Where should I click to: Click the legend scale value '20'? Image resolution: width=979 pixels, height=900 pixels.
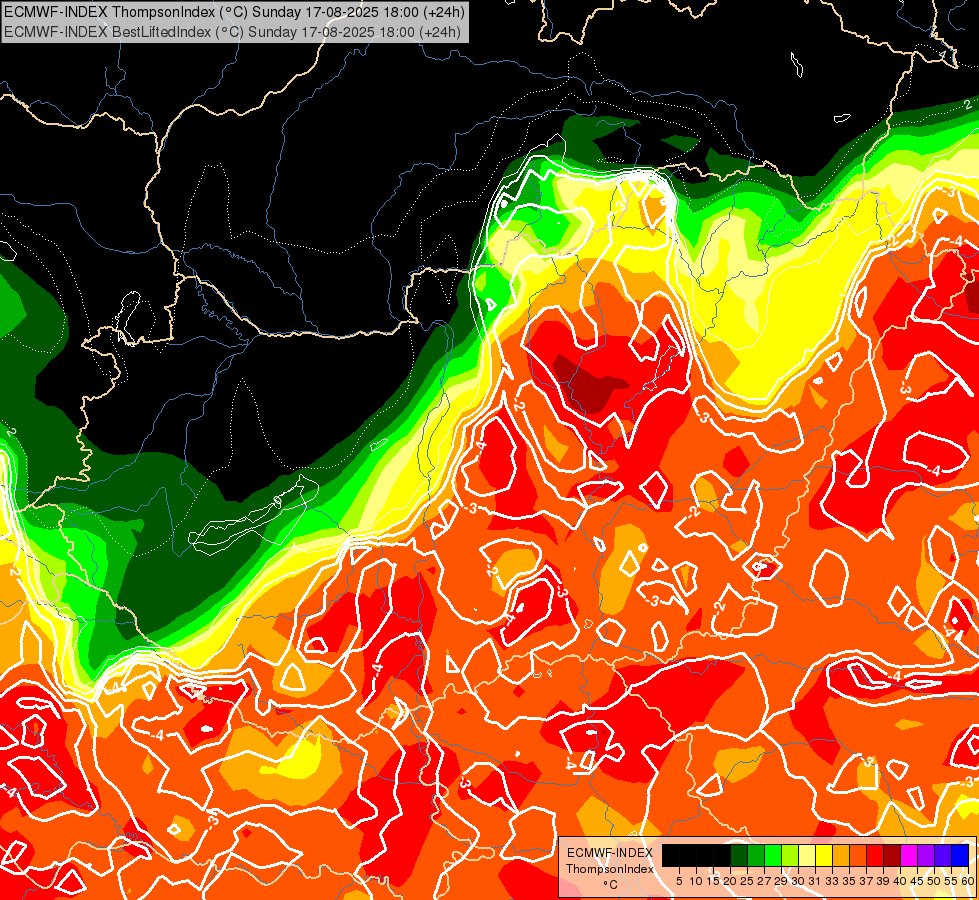(730, 881)
